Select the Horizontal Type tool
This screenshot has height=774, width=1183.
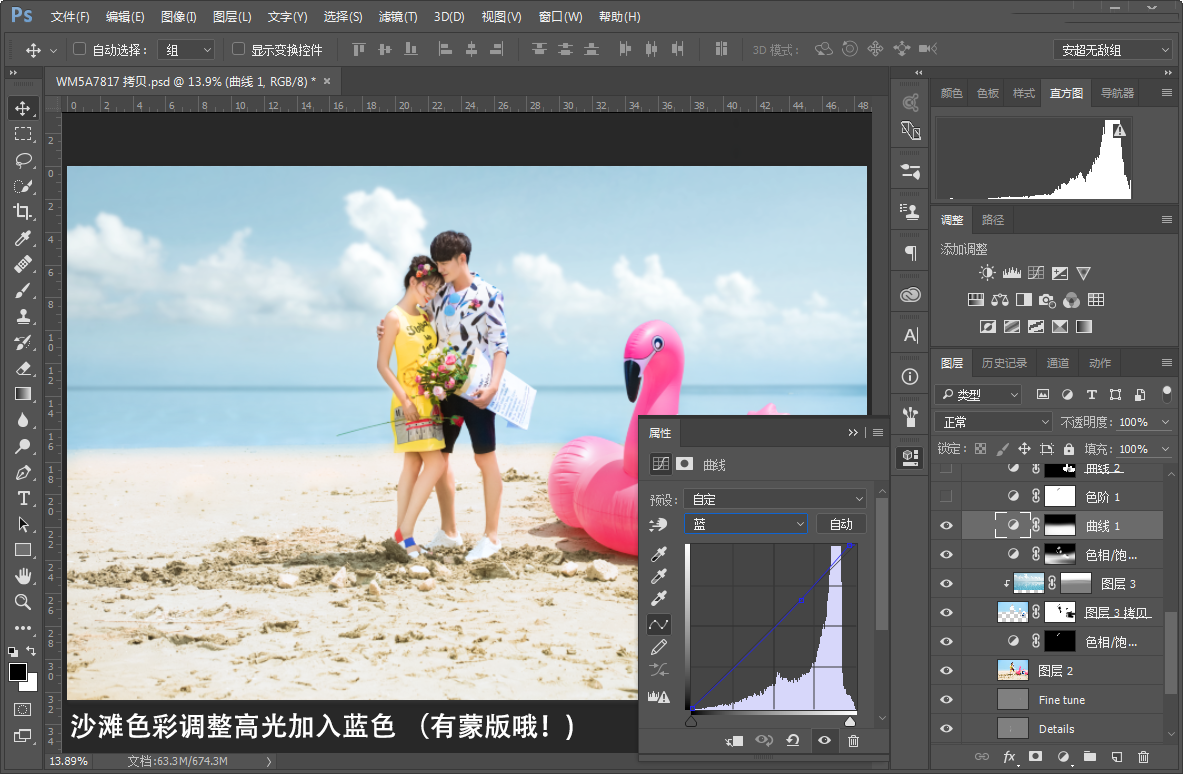23,498
